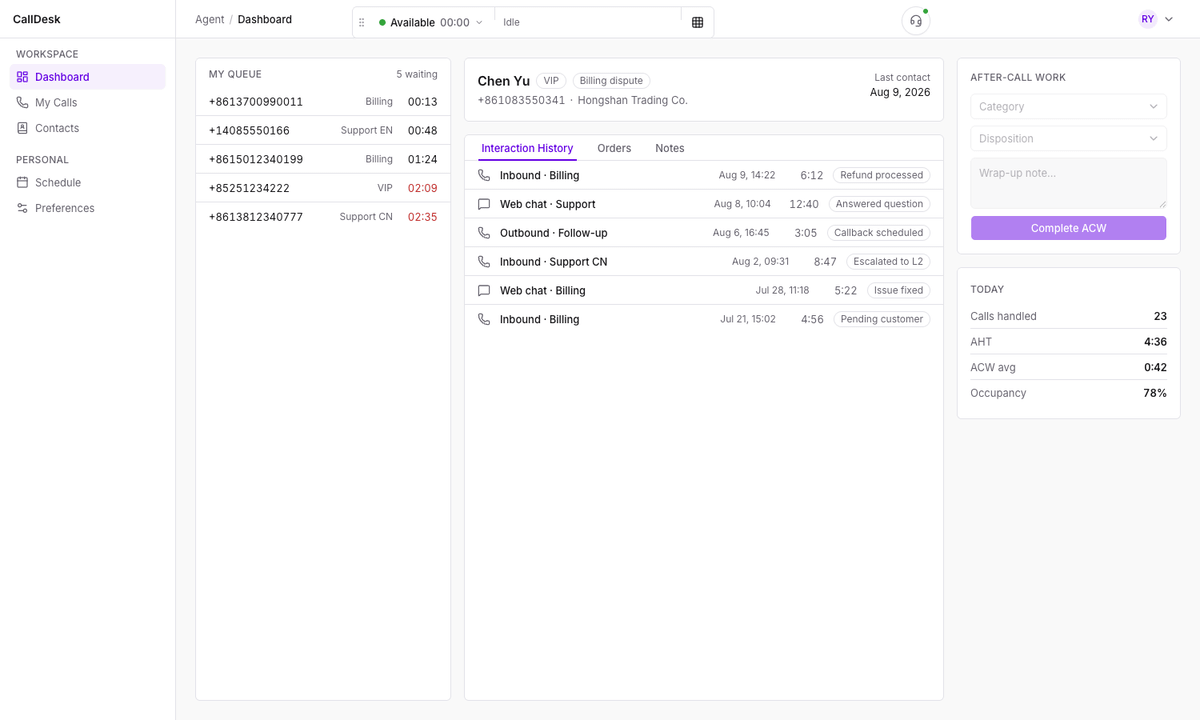1200x720 pixels.
Task: Click the Billing dispute tag
Action: coord(611,81)
